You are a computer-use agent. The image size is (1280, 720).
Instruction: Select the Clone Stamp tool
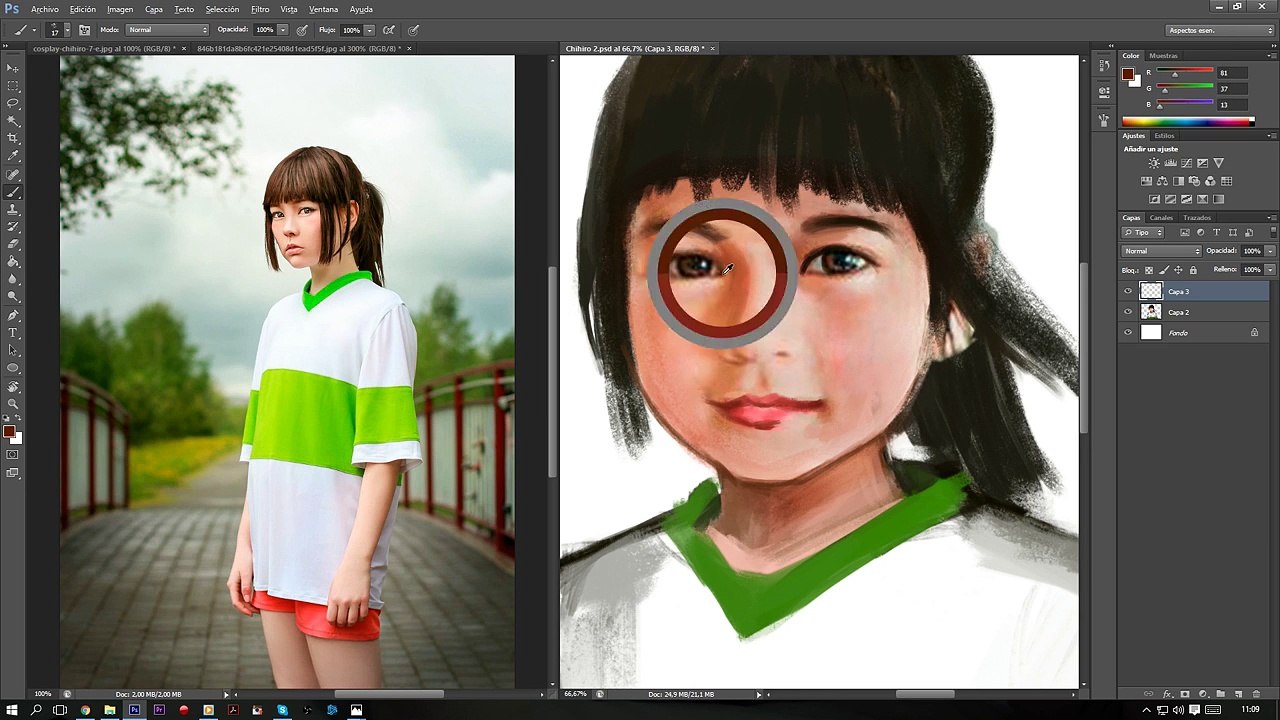(13, 209)
